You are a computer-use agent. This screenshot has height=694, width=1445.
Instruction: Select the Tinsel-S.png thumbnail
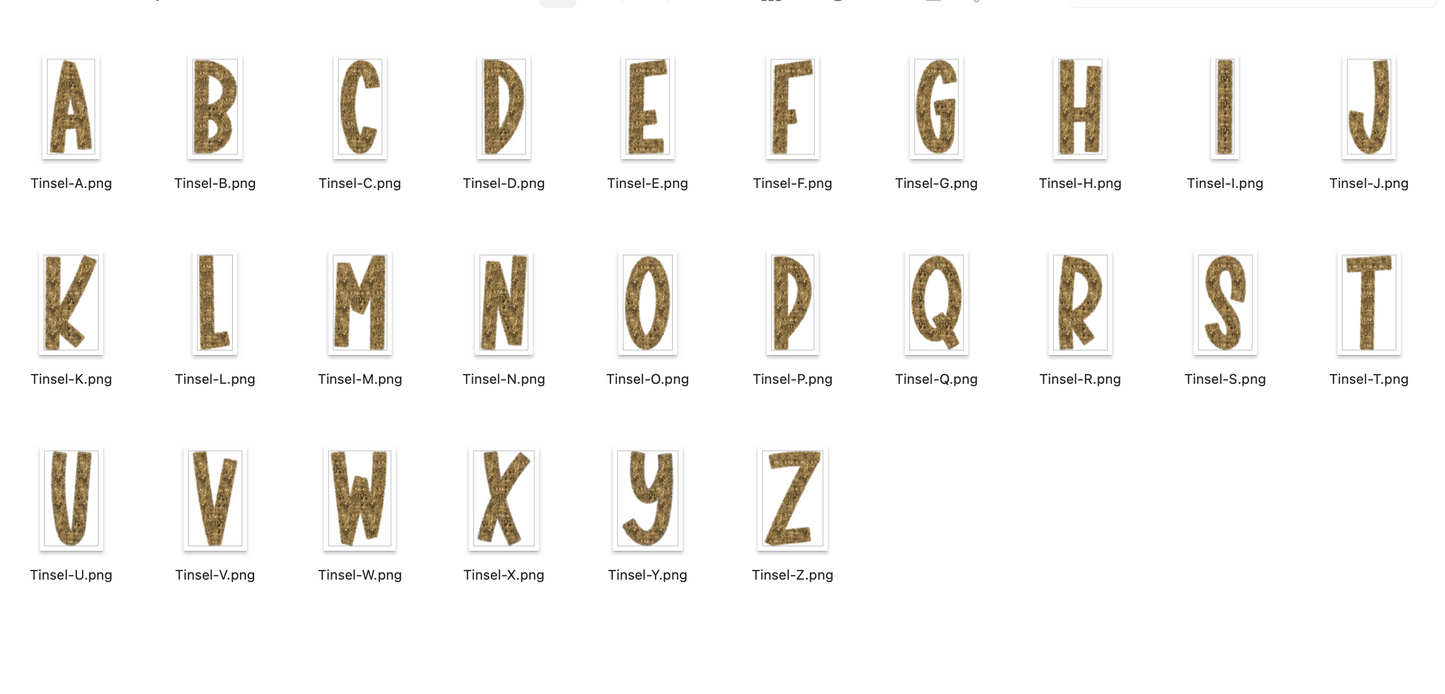click(x=1224, y=303)
